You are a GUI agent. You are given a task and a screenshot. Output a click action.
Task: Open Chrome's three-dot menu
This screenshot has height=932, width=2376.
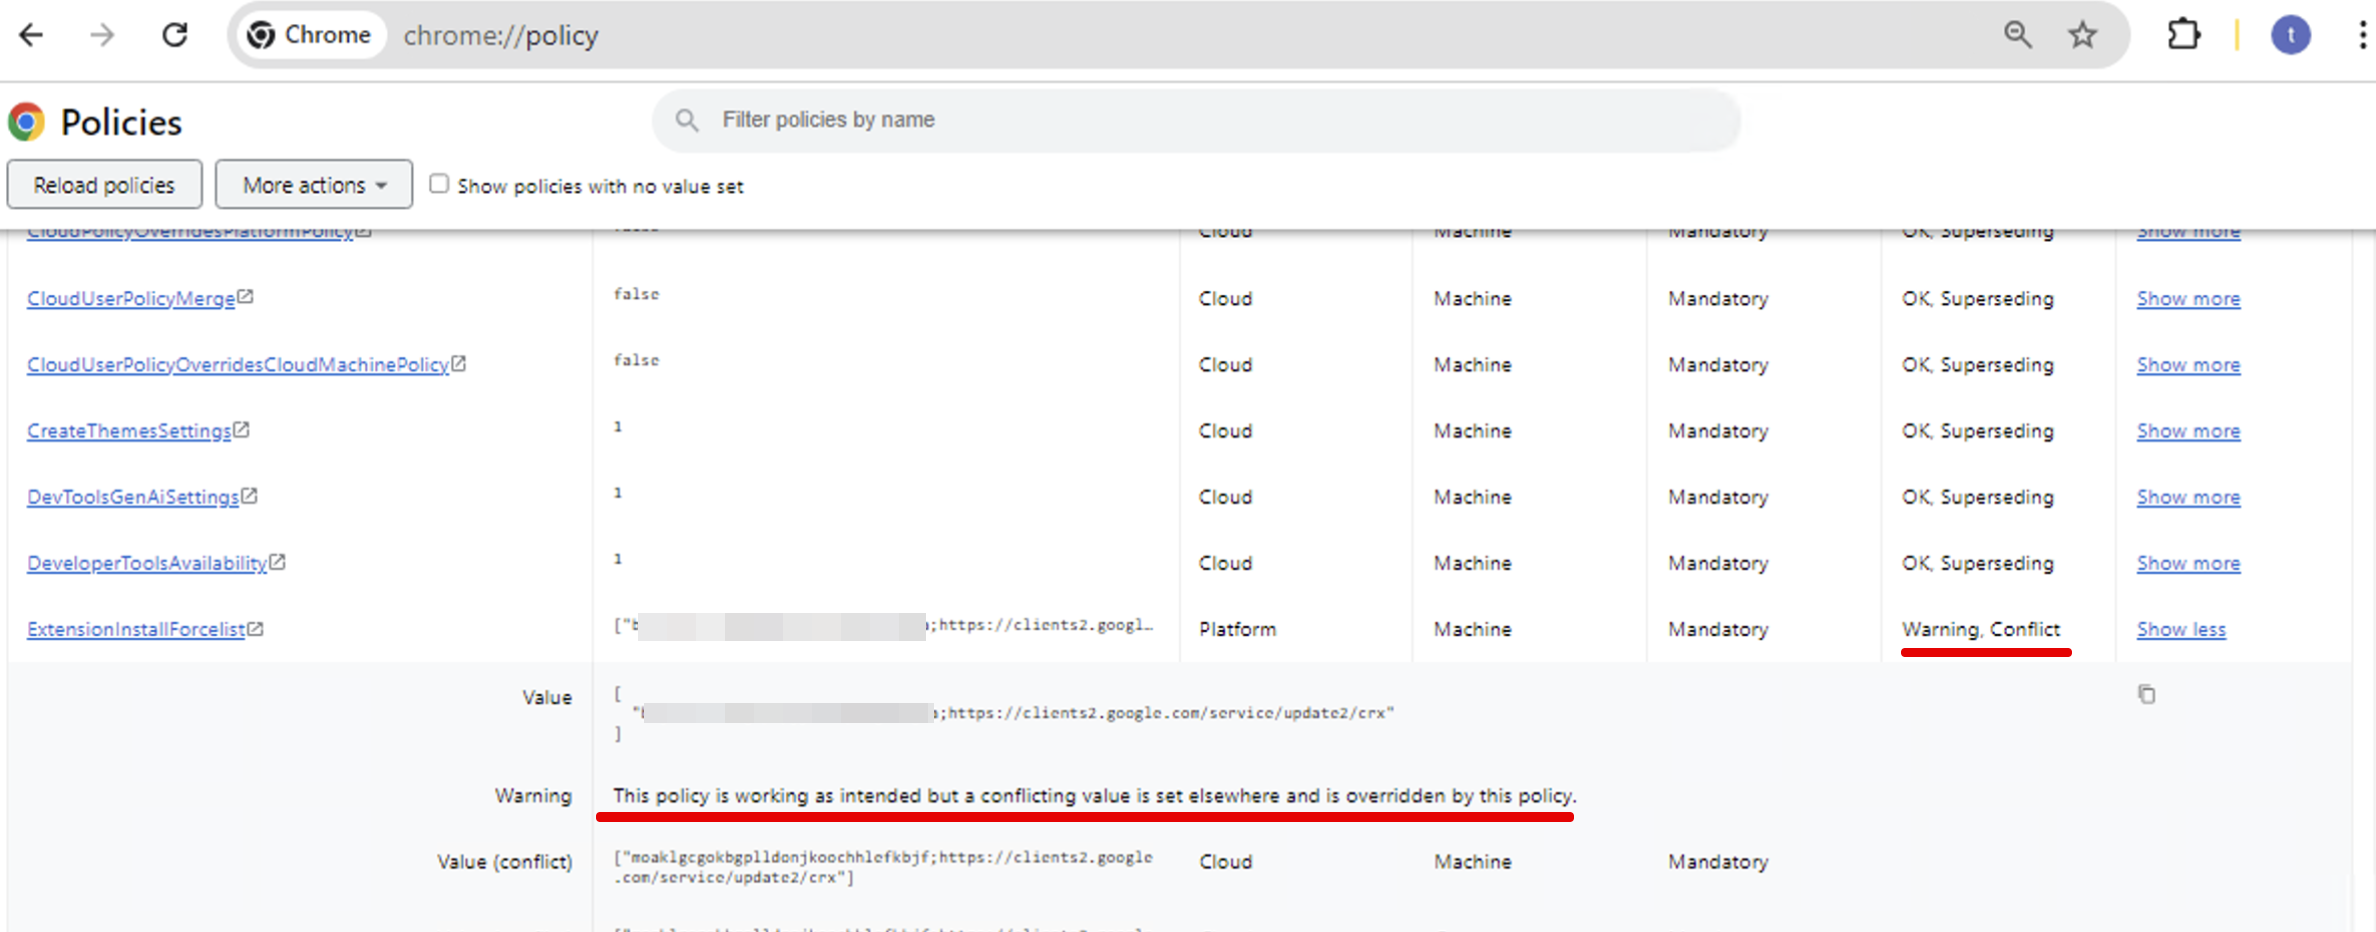(2362, 35)
